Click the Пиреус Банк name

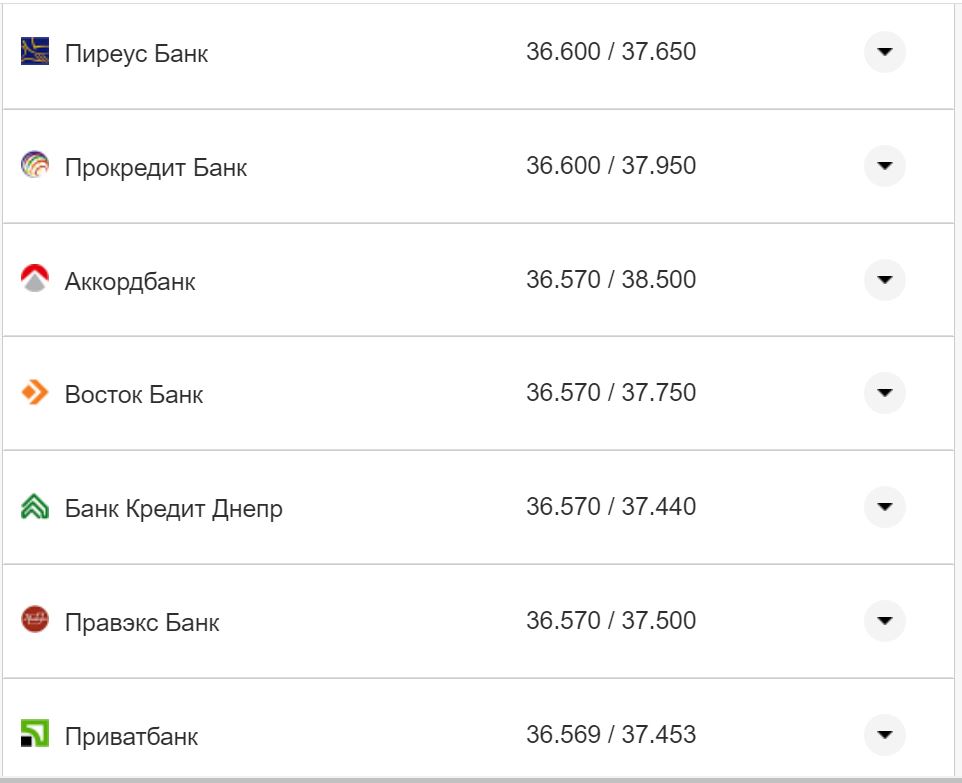136,53
